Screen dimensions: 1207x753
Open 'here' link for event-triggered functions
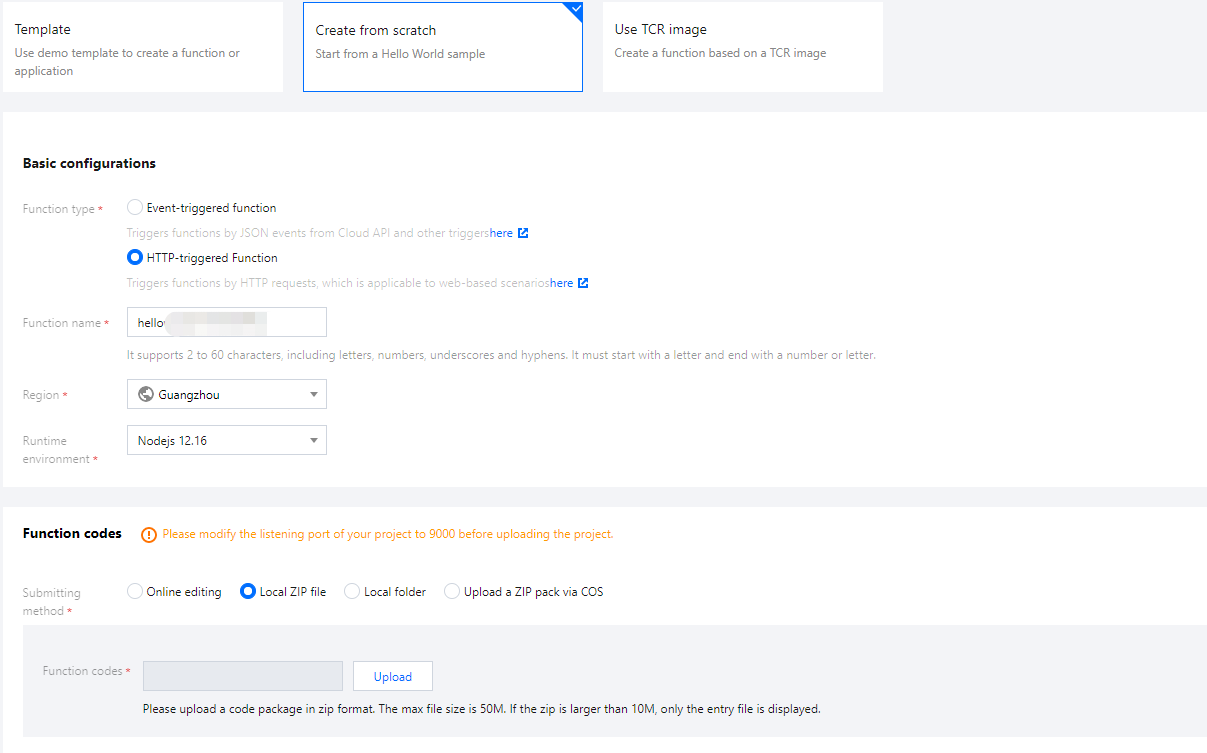coord(501,233)
